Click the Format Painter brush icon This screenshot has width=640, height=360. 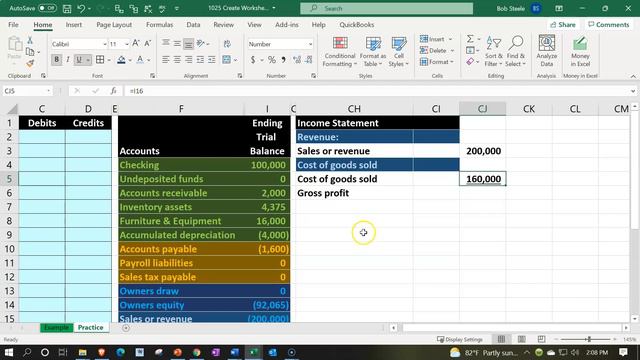click(x=30, y=63)
